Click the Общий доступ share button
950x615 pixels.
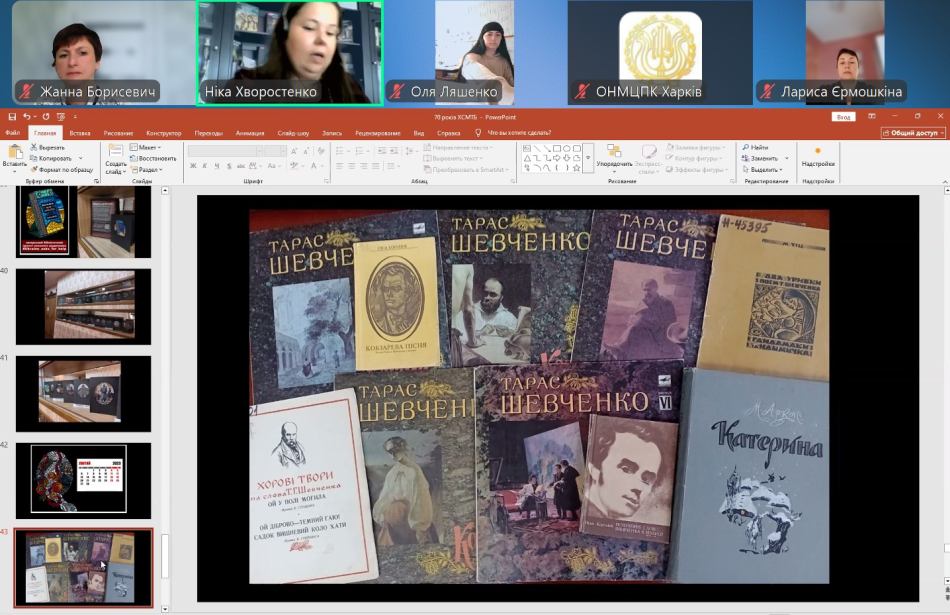click(x=912, y=132)
